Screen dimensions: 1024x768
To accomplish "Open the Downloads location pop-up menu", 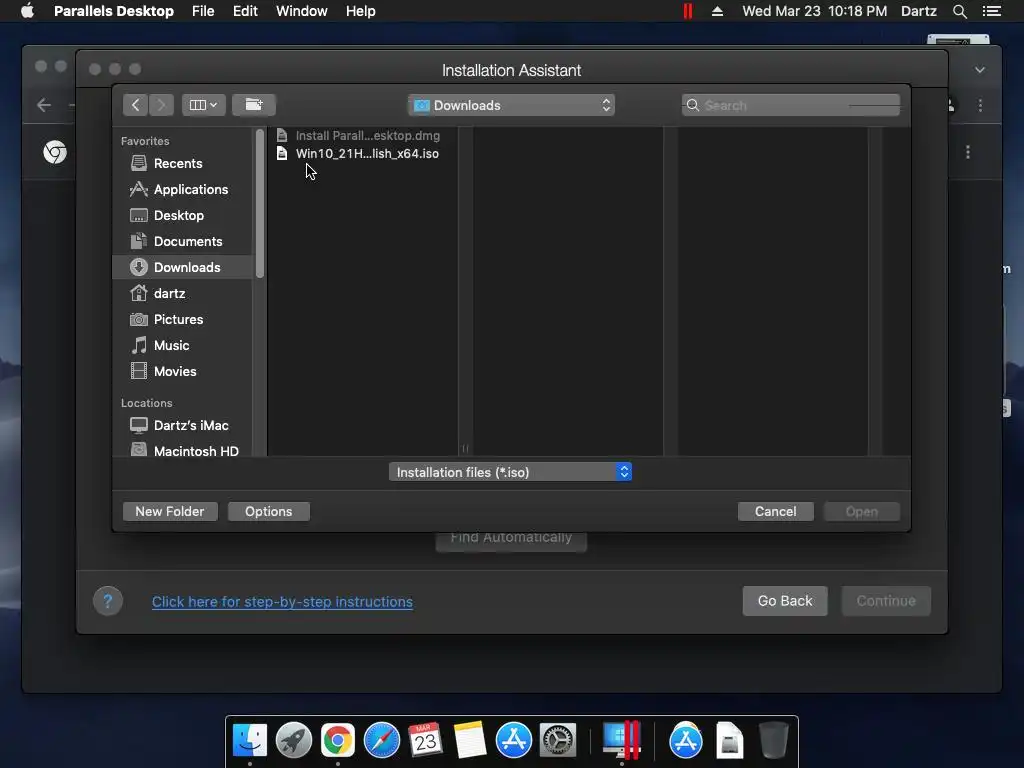I will [511, 105].
